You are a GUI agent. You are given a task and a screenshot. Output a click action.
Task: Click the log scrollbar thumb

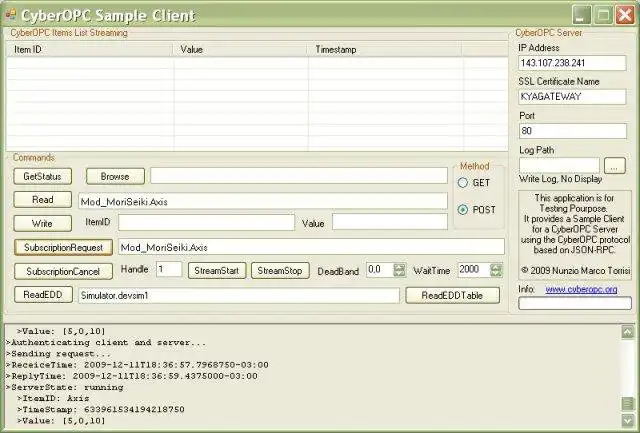pyautogui.click(x=627, y=404)
